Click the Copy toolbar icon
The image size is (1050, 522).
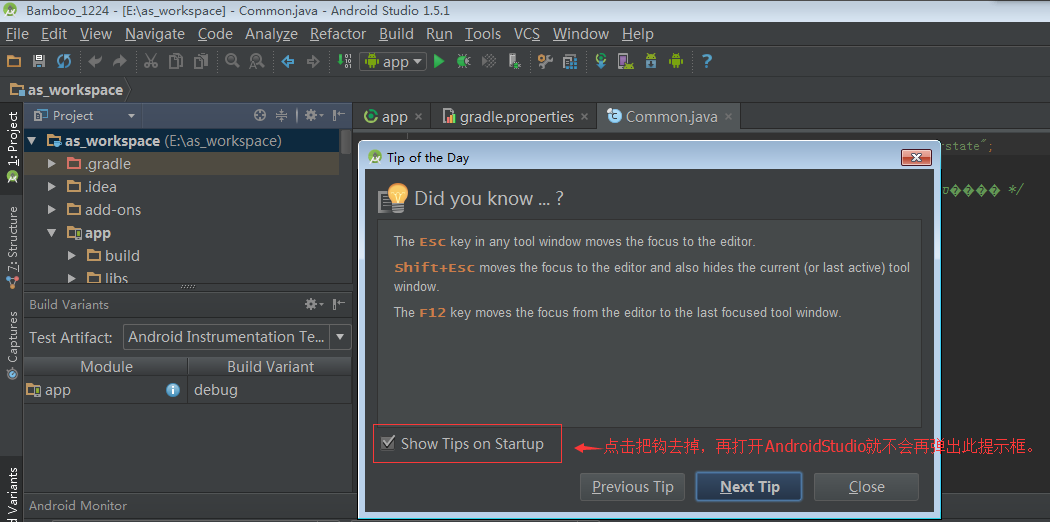[x=176, y=62]
